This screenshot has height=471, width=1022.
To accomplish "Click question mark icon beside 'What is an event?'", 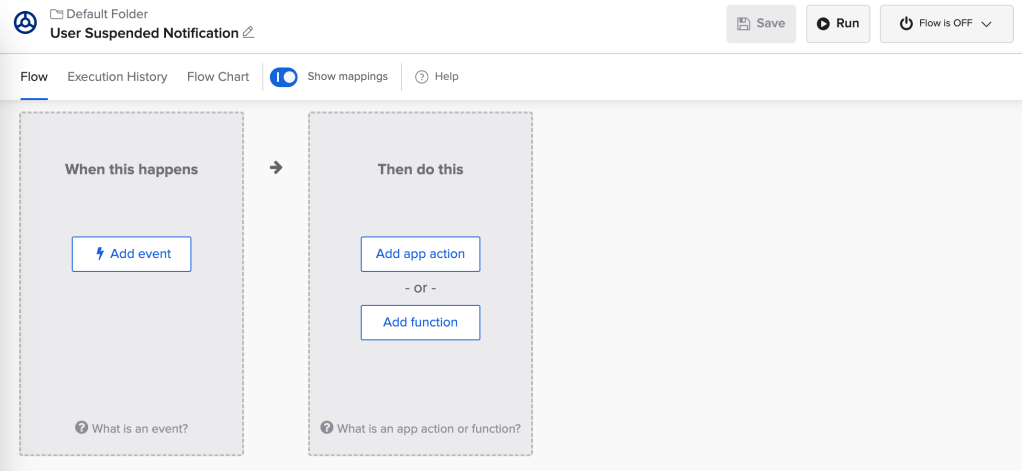I will click(82, 428).
